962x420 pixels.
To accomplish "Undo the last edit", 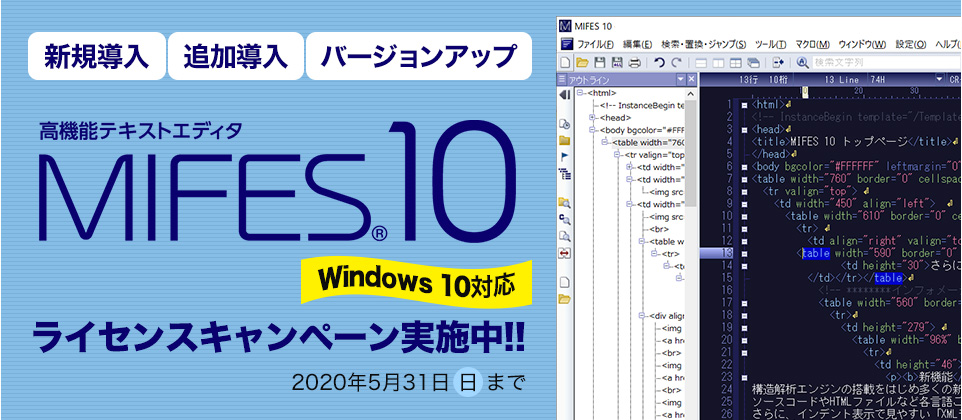I will tap(657, 63).
